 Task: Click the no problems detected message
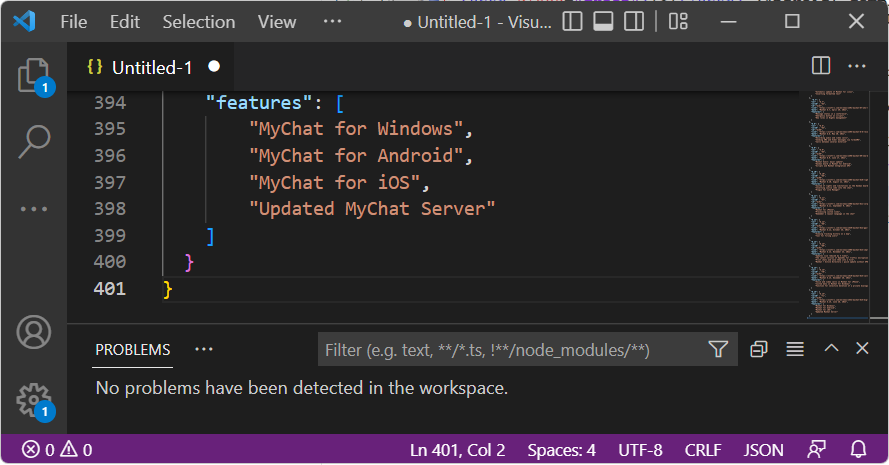[302, 388]
